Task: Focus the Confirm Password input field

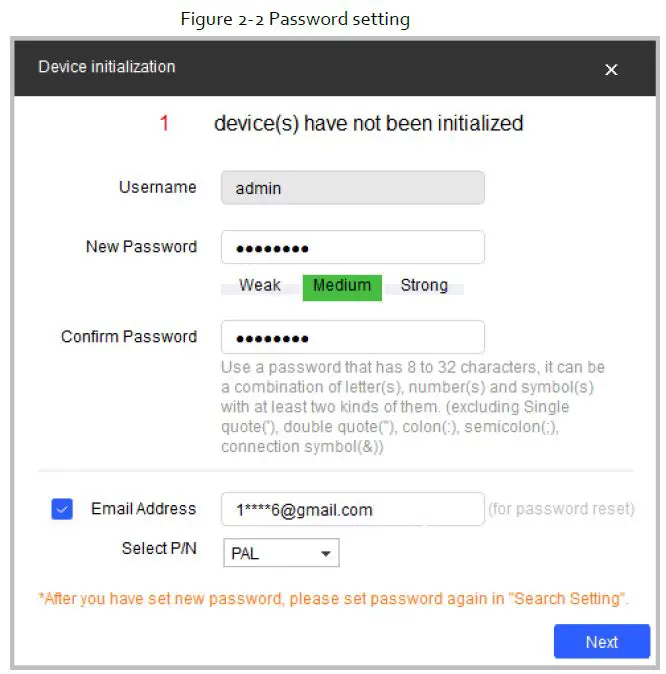Action: (x=352, y=338)
